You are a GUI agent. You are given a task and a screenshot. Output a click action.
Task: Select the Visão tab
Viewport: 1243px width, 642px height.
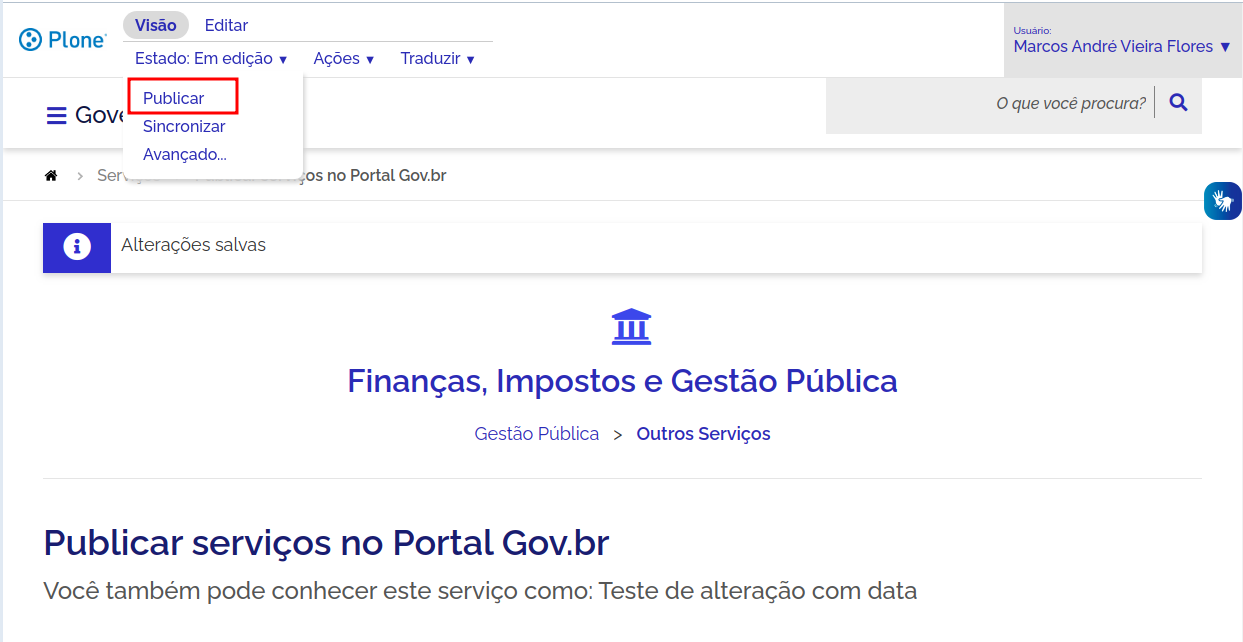click(155, 25)
